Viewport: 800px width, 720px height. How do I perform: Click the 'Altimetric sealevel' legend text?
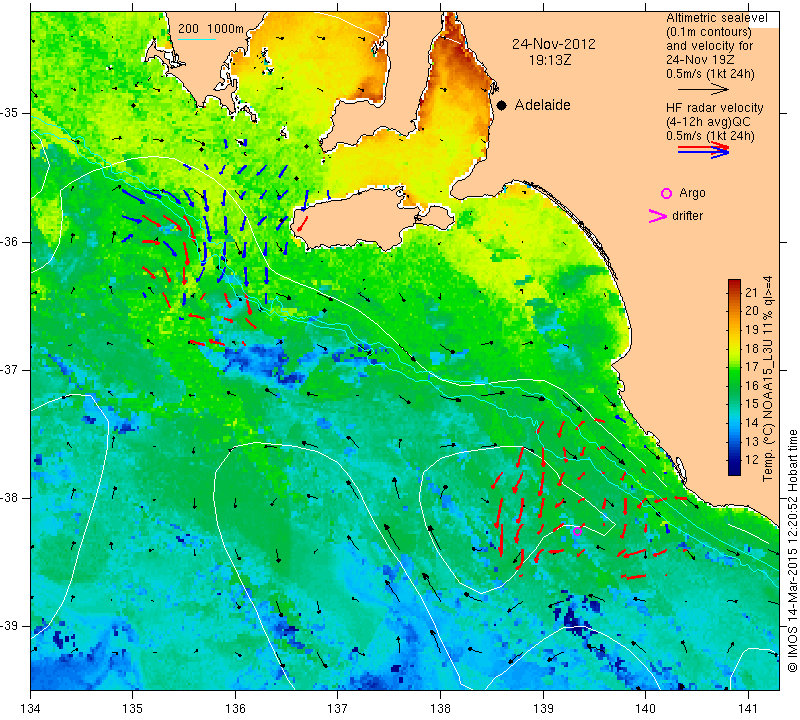pos(716,18)
